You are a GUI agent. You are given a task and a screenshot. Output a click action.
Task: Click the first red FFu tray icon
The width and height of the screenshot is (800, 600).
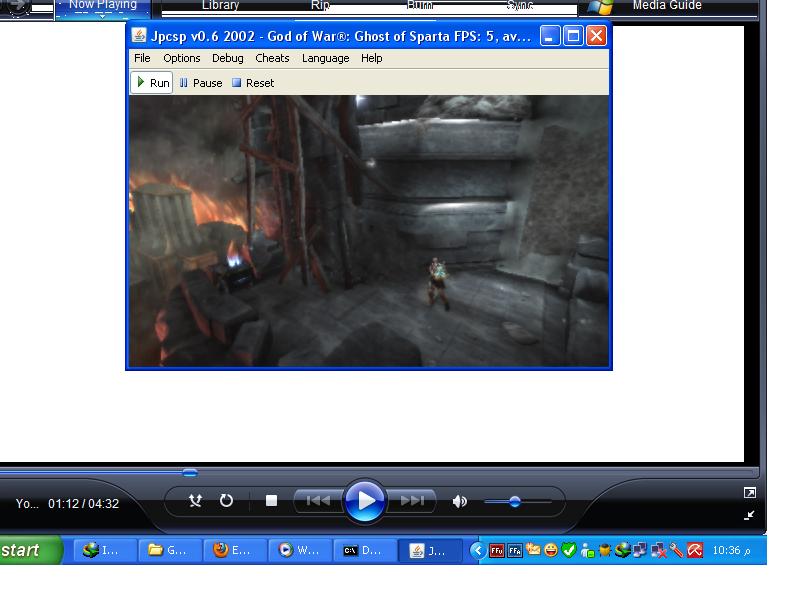point(497,551)
